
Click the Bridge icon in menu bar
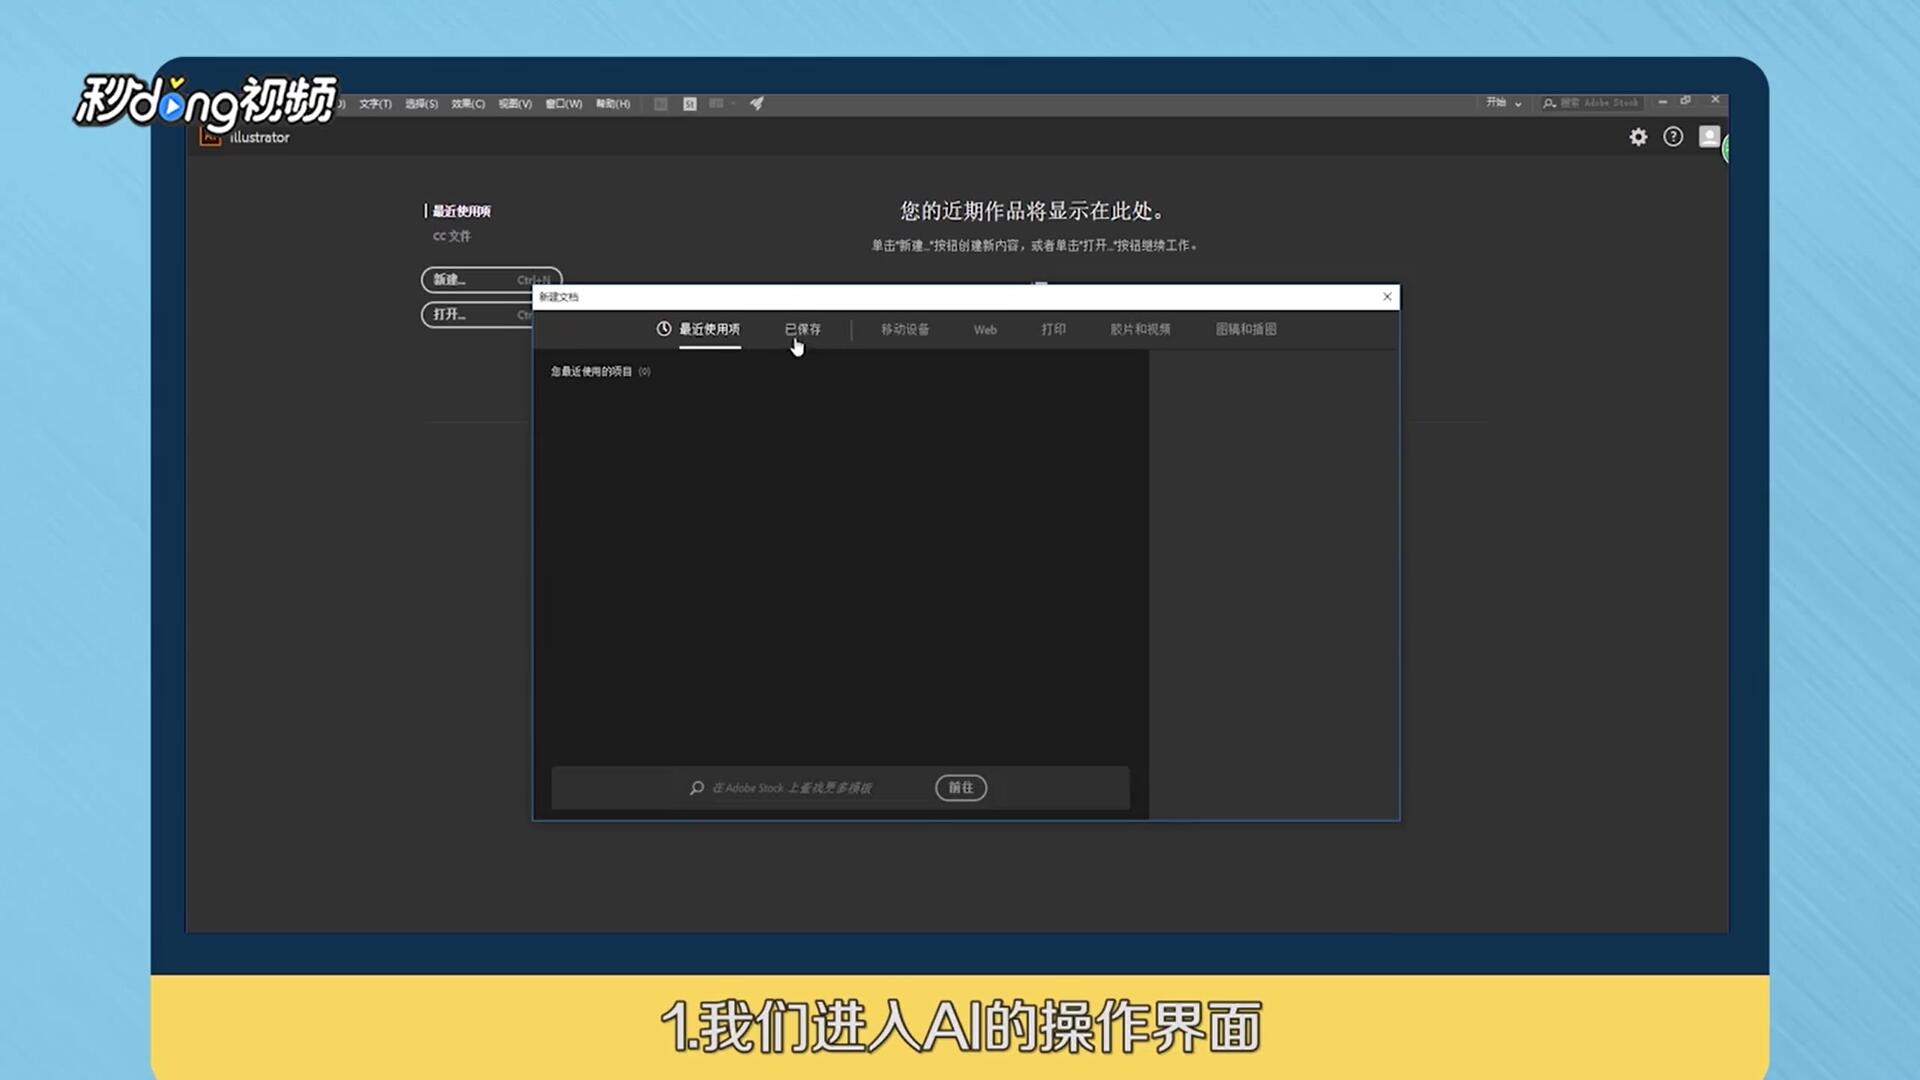click(661, 104)
